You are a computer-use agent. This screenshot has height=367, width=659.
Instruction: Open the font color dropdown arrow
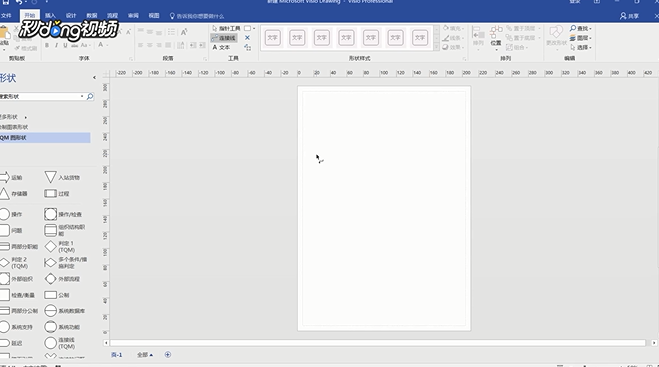[x=107, y=45]
